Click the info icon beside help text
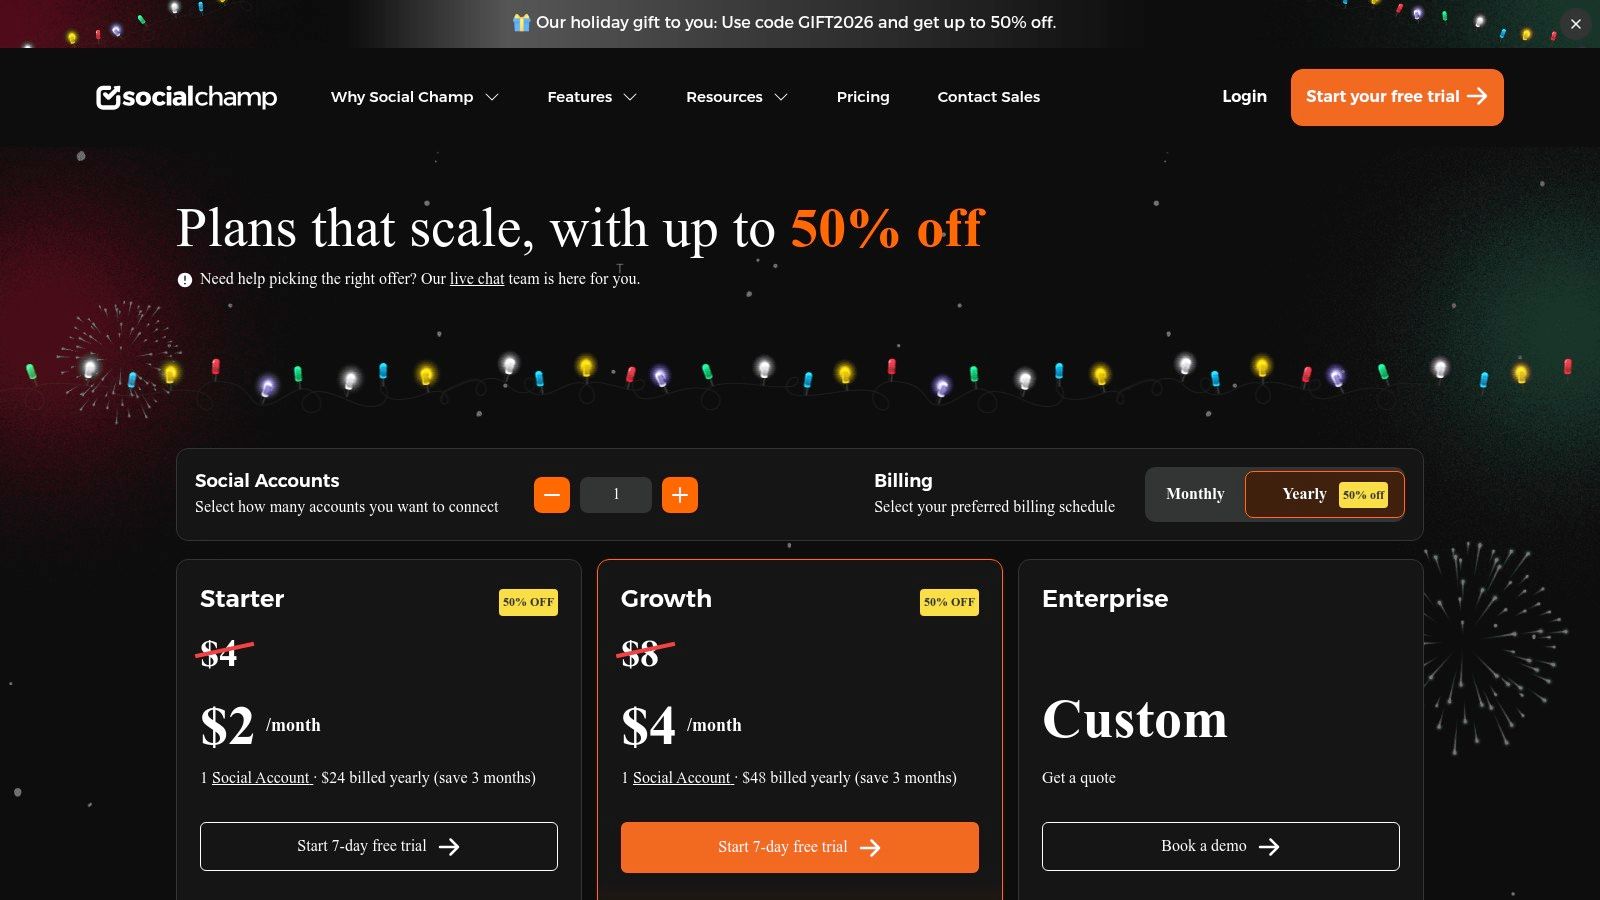The height and width of the screenshot is (900, 1600). (x=185, y=280)
